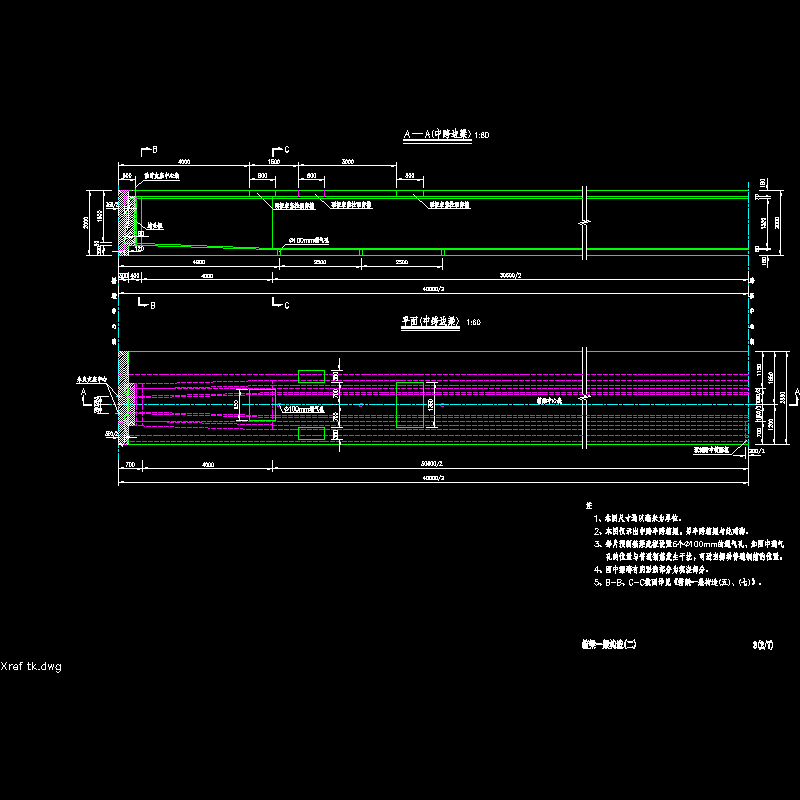Click the 1:60 scale beside the plan title

coord(473,322)
